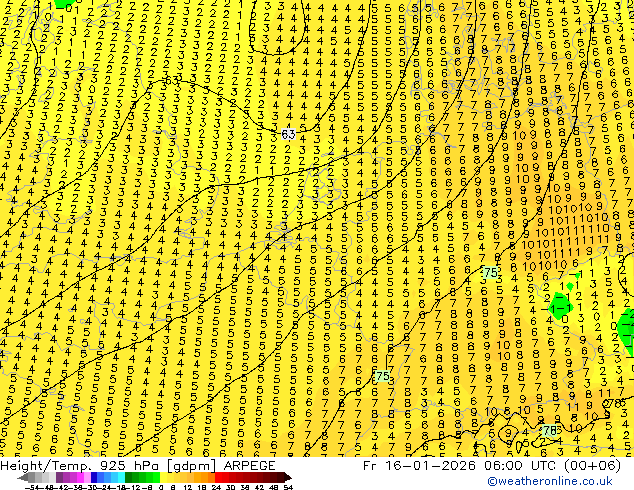The width and height of the screenshot is (634, 490).
Task: Pick the bright green swatch near -8
Action: pos(156,477)
